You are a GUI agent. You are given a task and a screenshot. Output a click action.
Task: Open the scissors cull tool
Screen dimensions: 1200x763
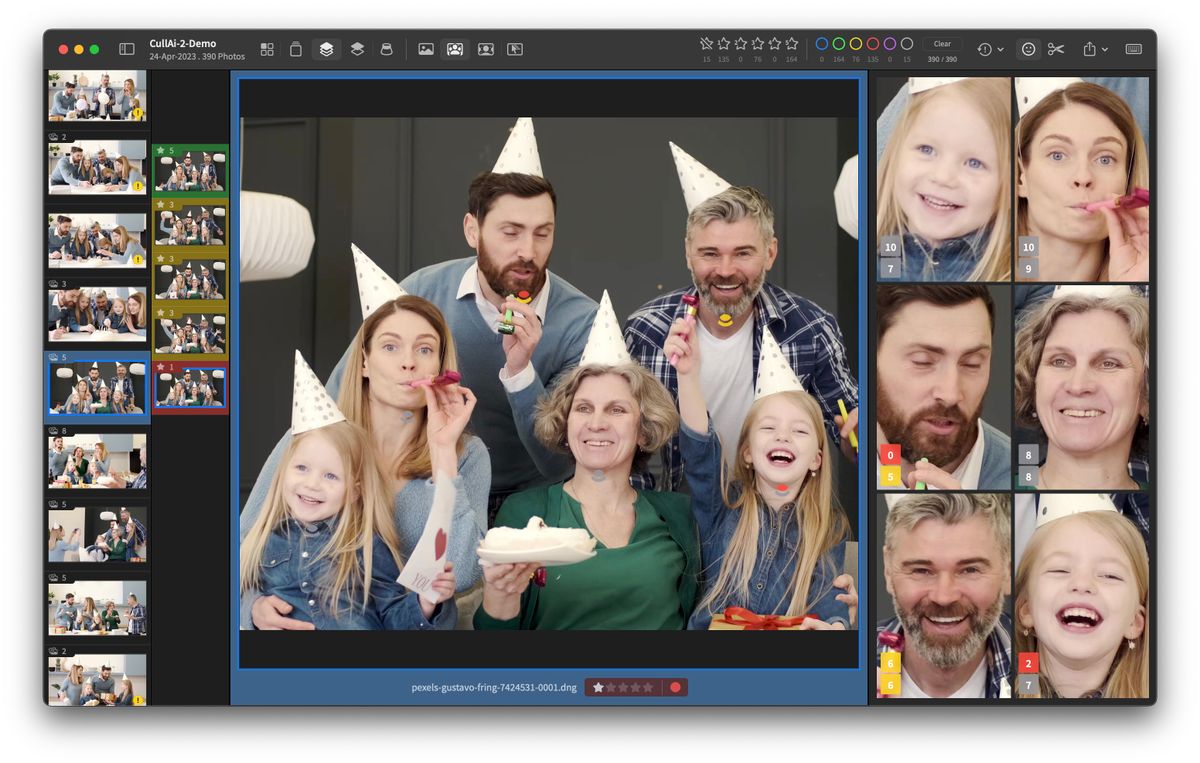[1056, 49]
